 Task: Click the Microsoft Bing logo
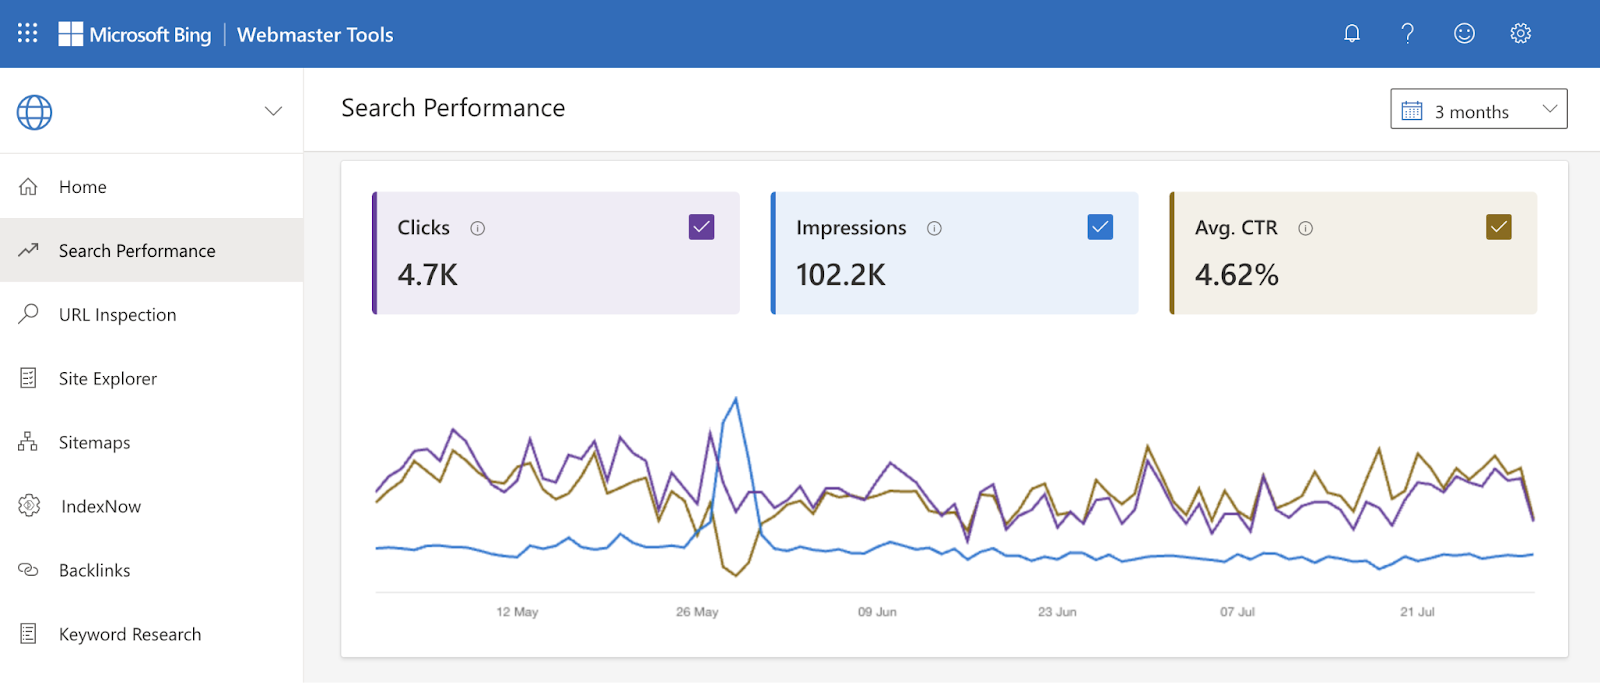(135, 34)
